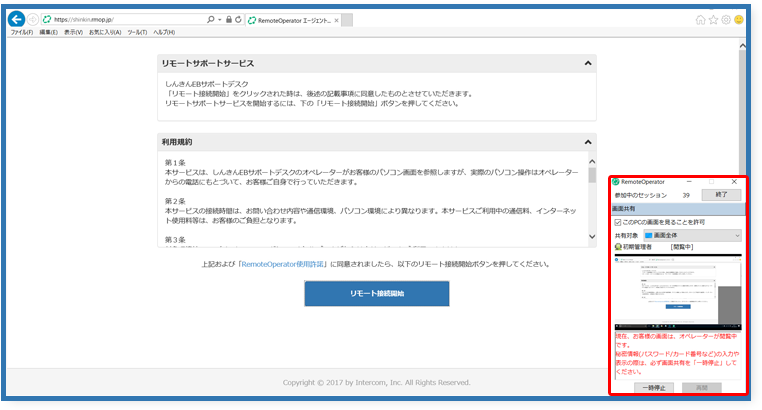Click the shared screen preview thumbnail
The width and height of the screenshot is (762, 410).
click(678, 293)
